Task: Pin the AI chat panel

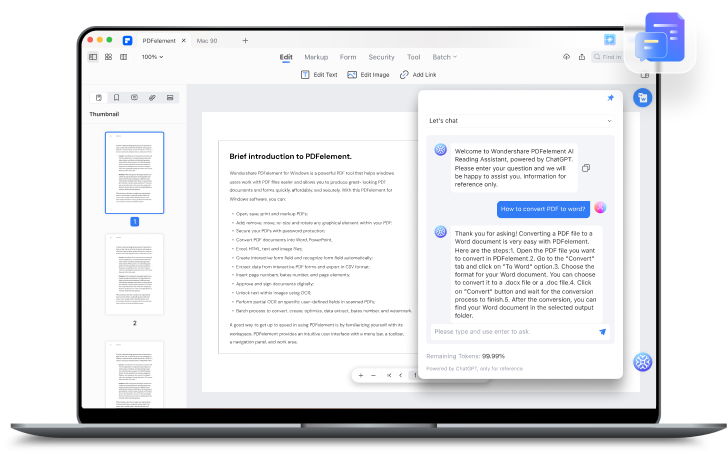Action: click(x=611, y=98)
